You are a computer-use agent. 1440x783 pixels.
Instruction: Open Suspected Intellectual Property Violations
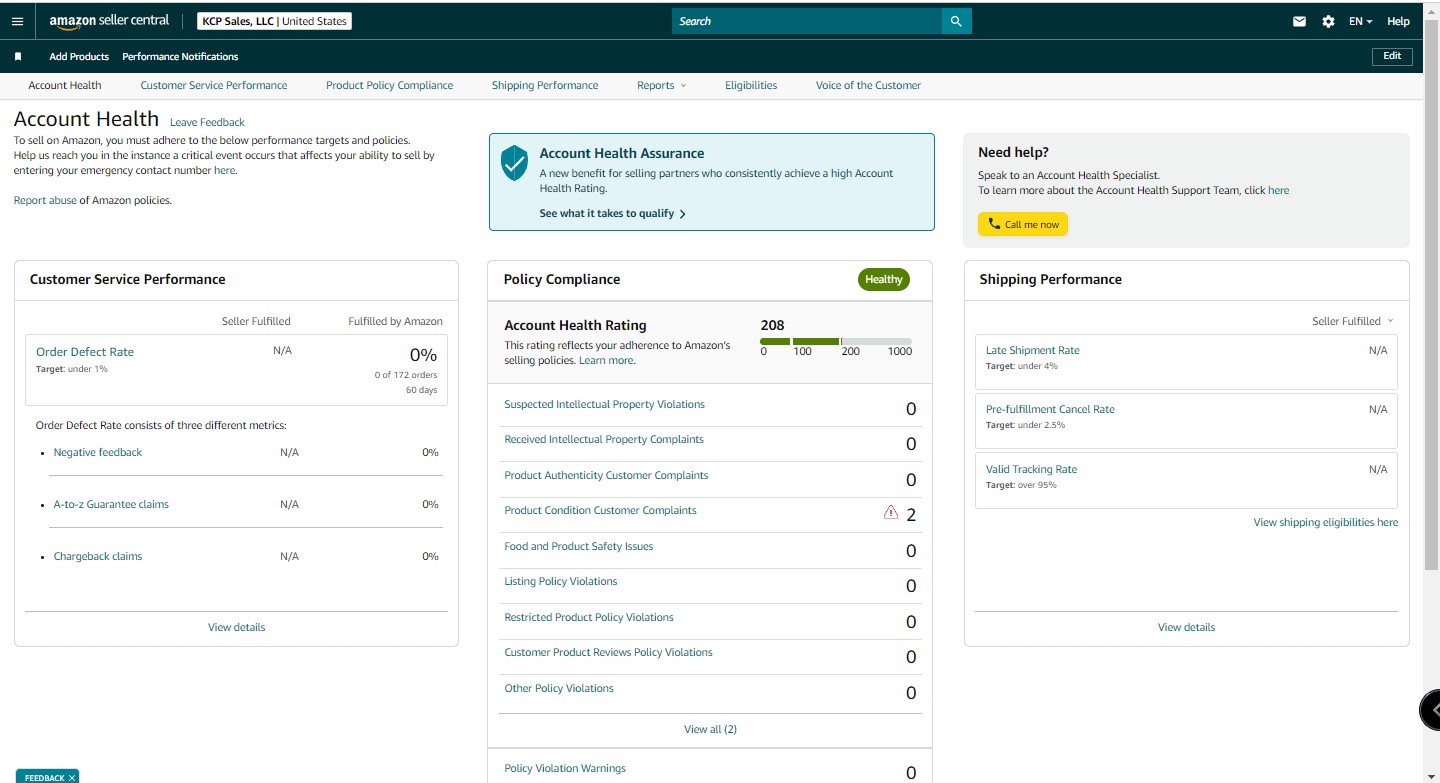click(604, 405)
